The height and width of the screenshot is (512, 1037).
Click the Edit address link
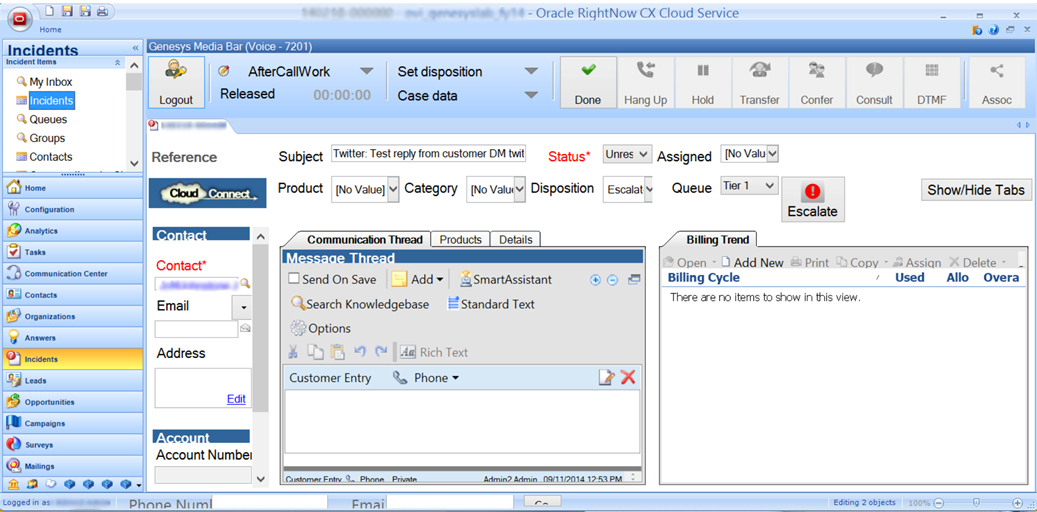tap(236, 399)
